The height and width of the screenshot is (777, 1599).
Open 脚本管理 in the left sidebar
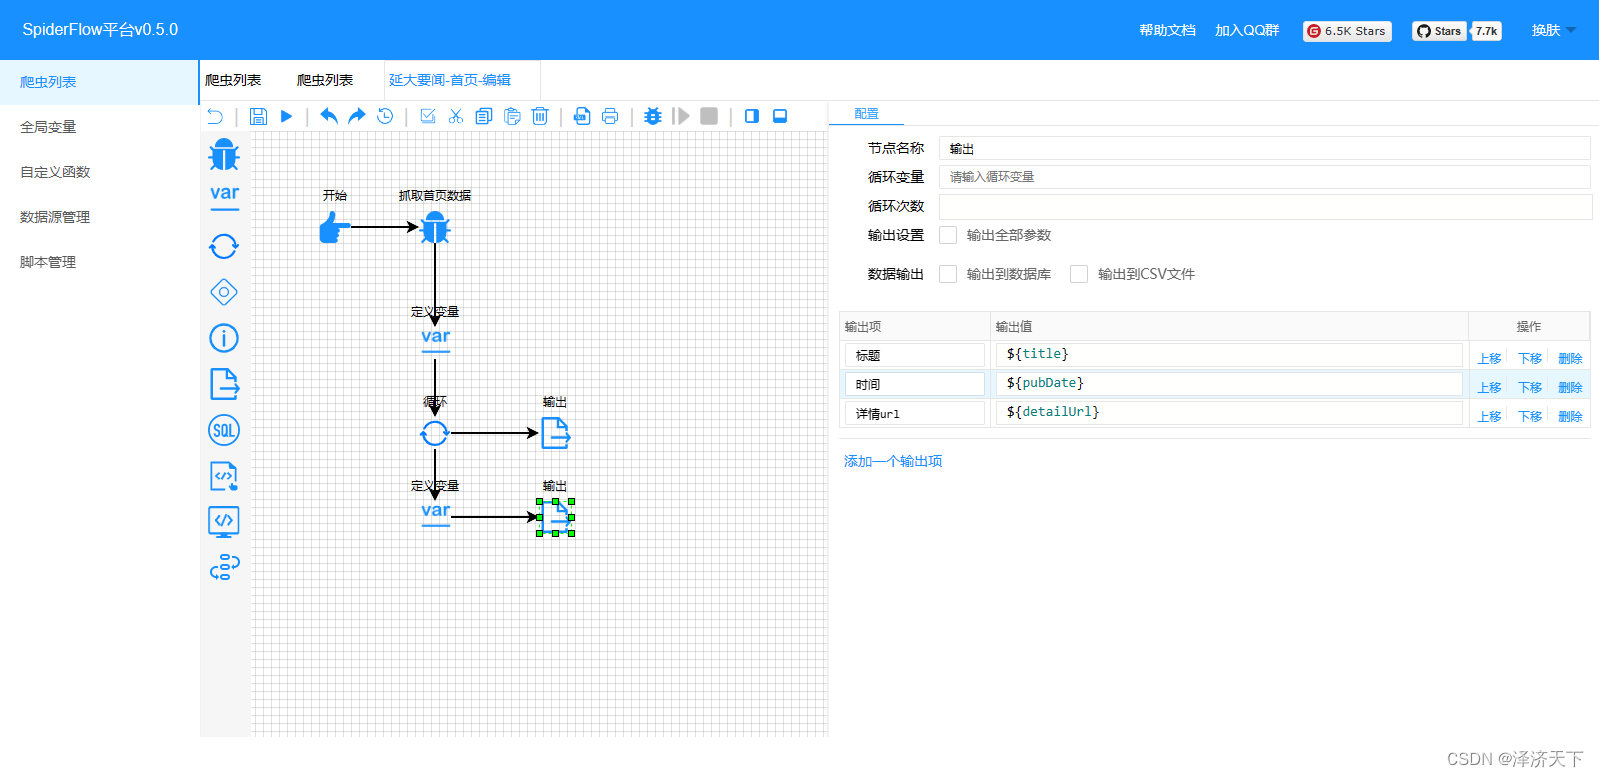[99, 262]
